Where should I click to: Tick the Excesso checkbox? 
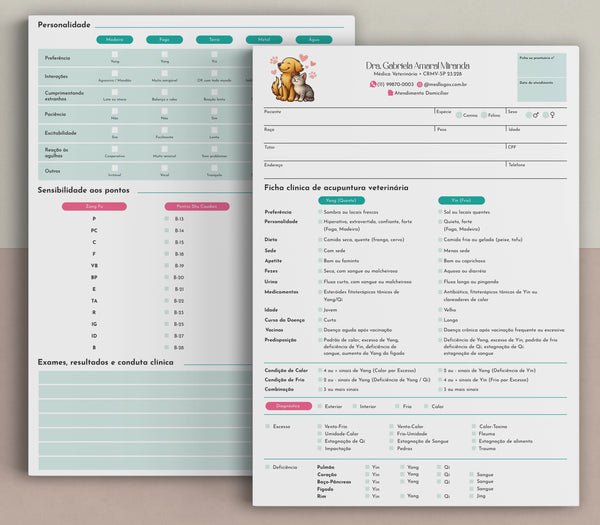[x=267, y=426]
